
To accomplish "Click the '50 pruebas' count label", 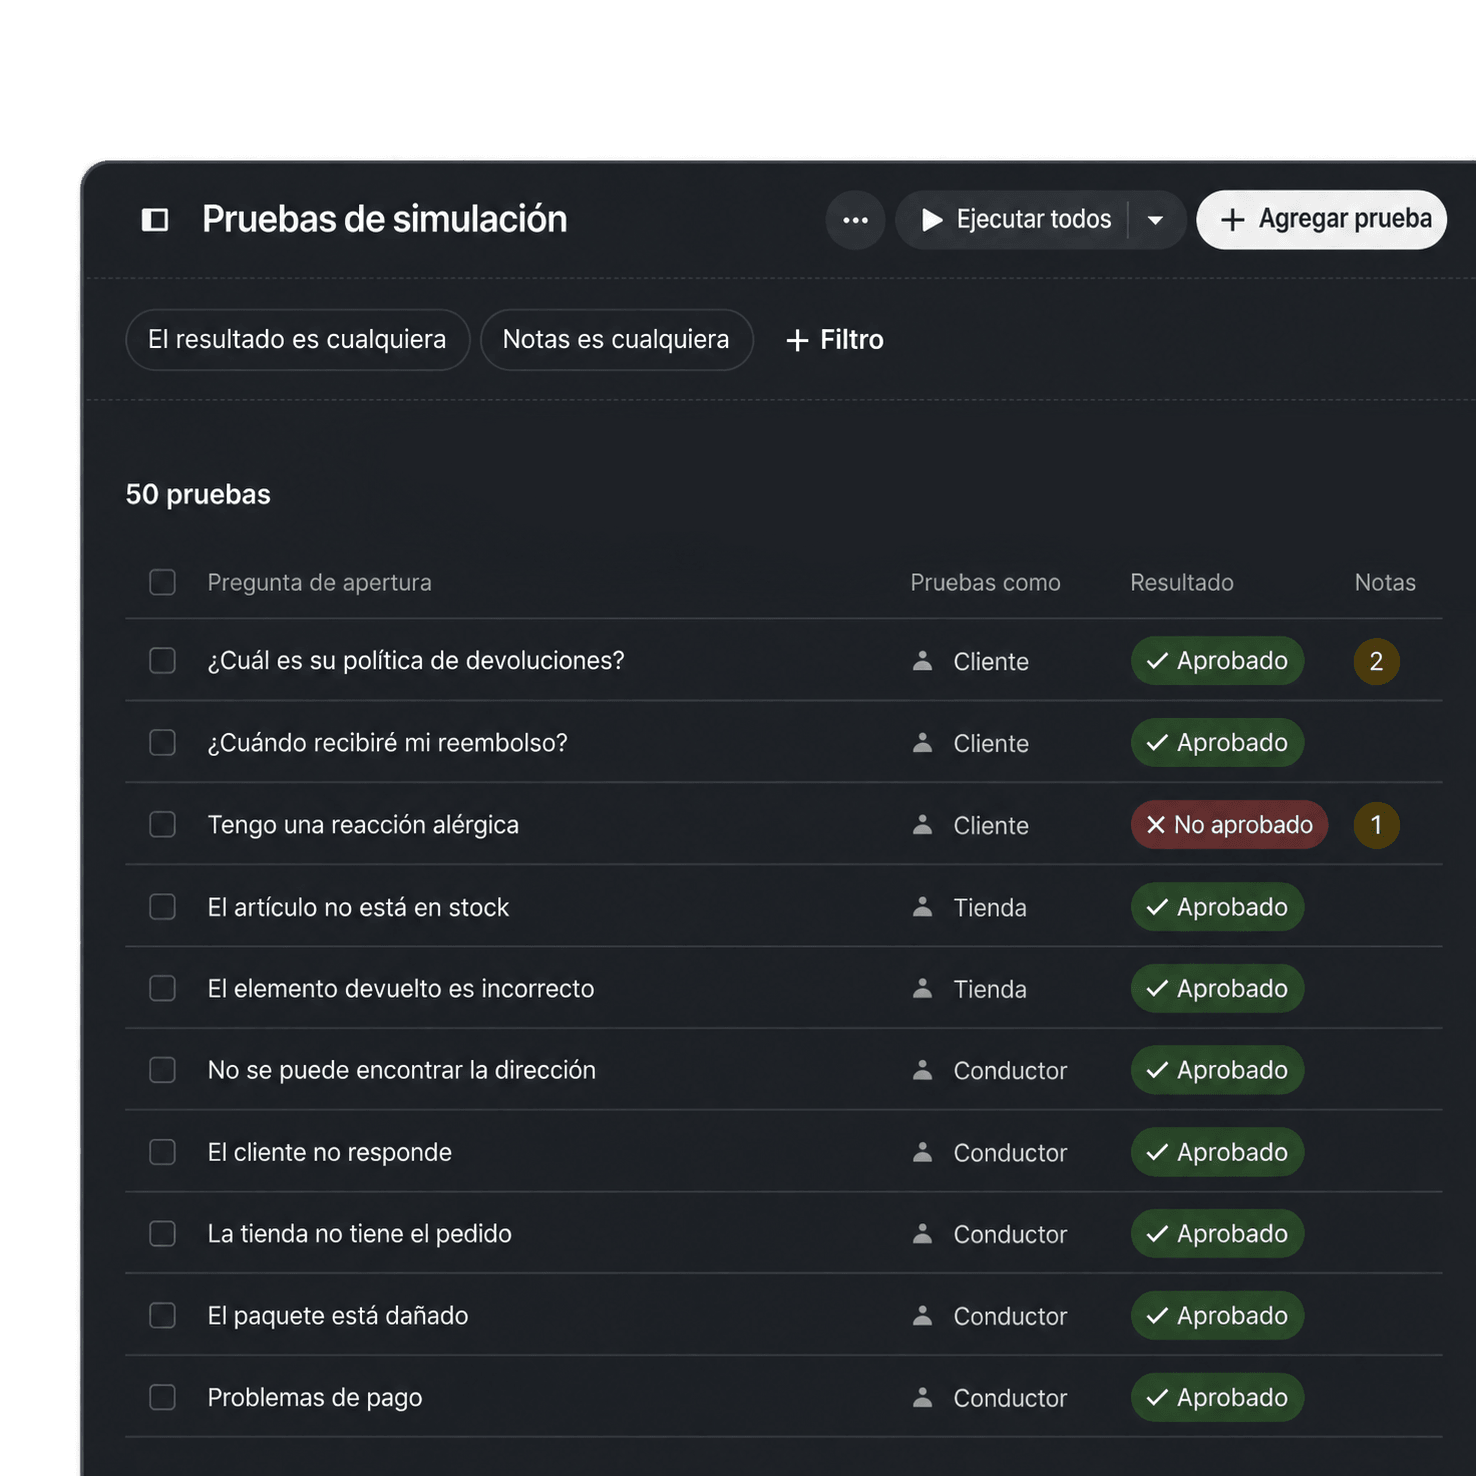I will coord(198,494).
